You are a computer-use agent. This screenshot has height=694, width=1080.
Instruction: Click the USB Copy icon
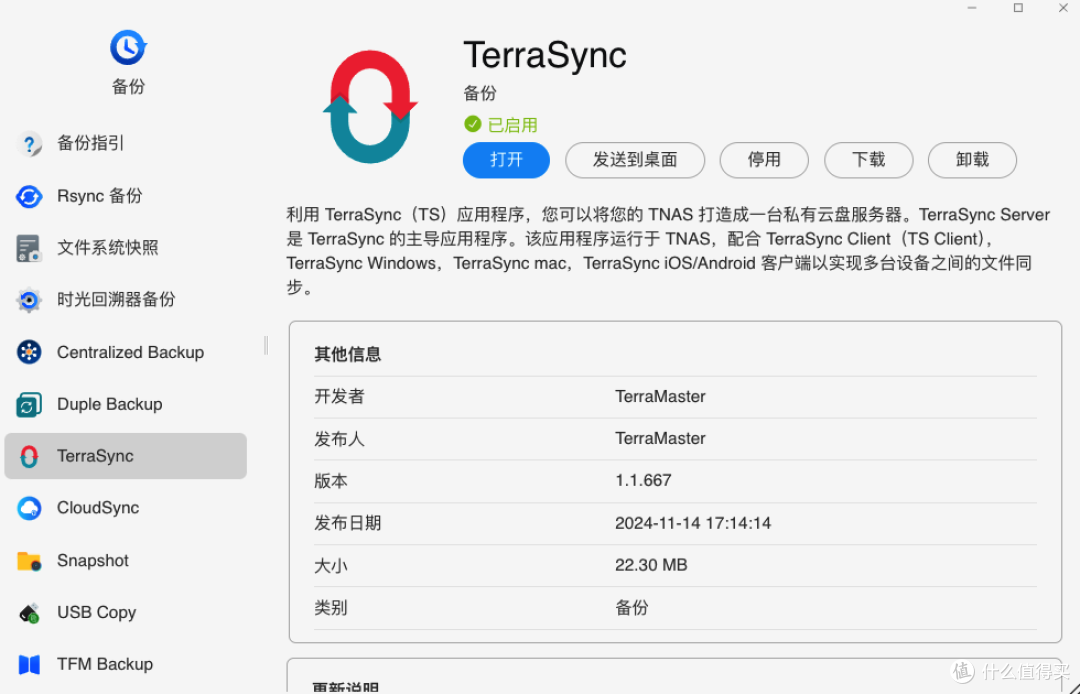[x=29, y=613]
